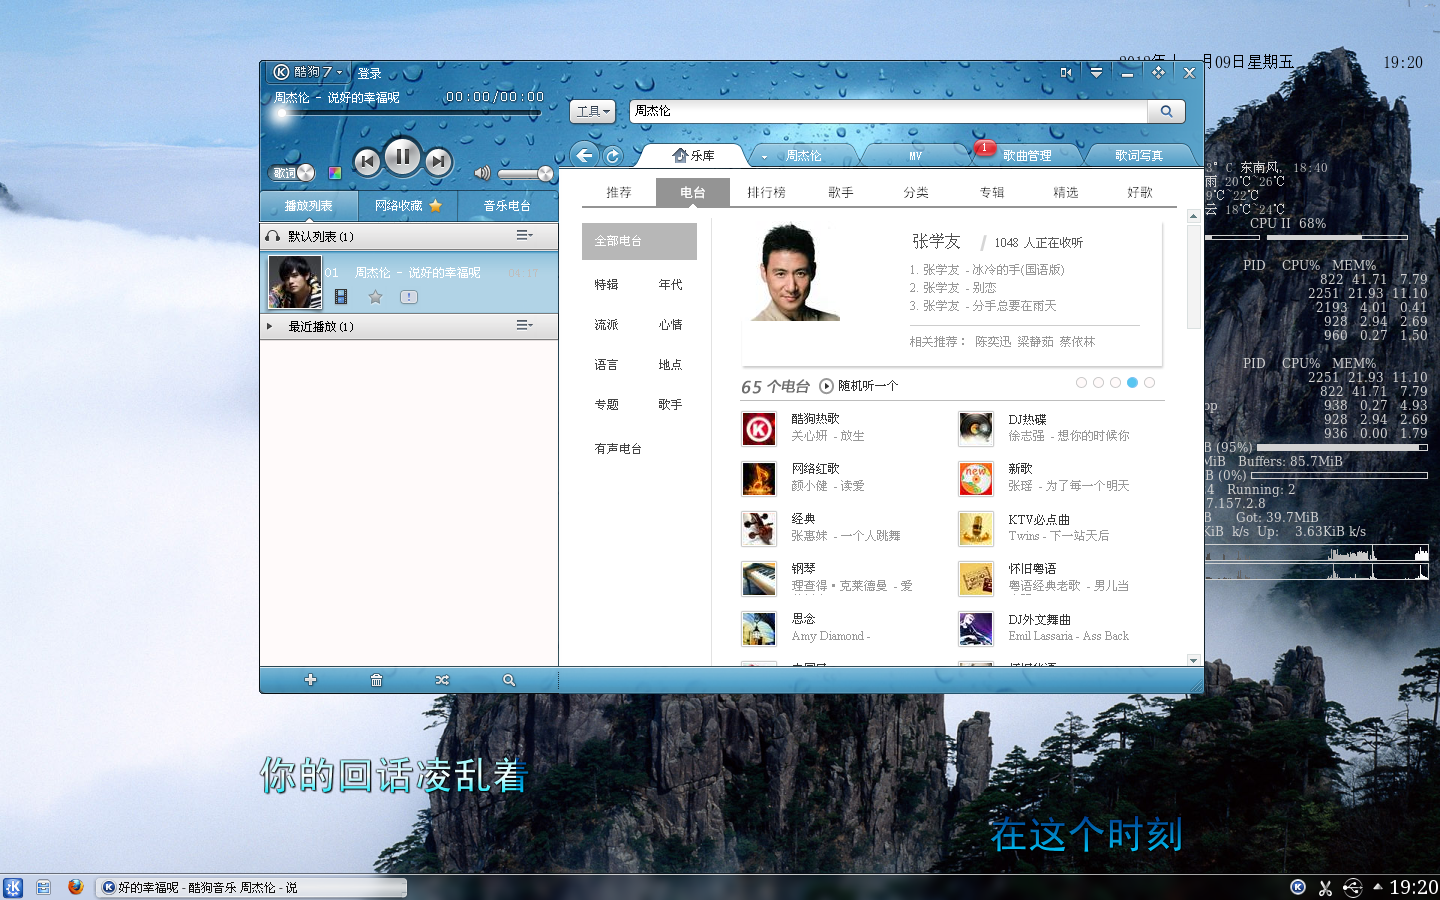Select the 全部电台 category
This screenshot has height=900, width=1440.
(639, 241)
